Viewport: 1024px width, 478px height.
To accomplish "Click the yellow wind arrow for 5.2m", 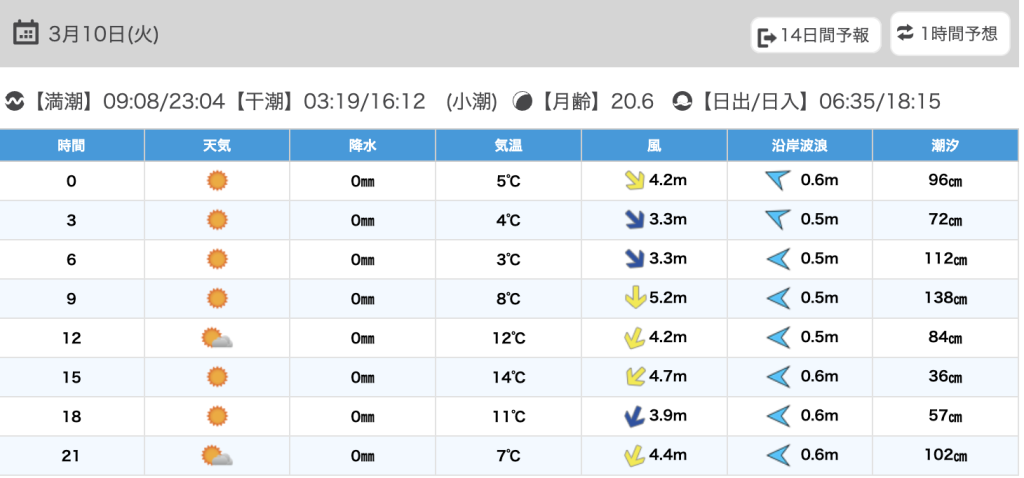I will pos(632,298).
